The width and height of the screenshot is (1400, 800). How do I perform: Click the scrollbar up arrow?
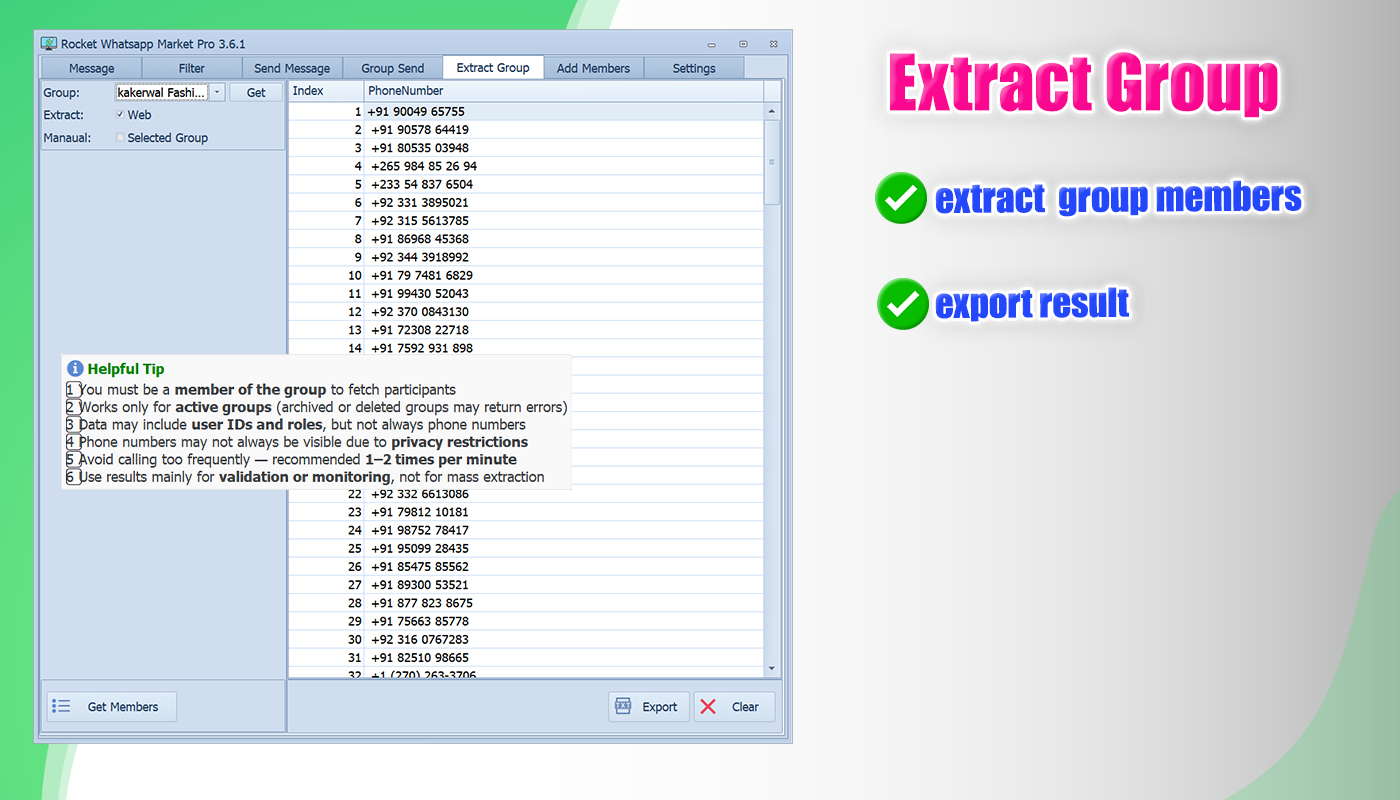[x=772, y=111]
